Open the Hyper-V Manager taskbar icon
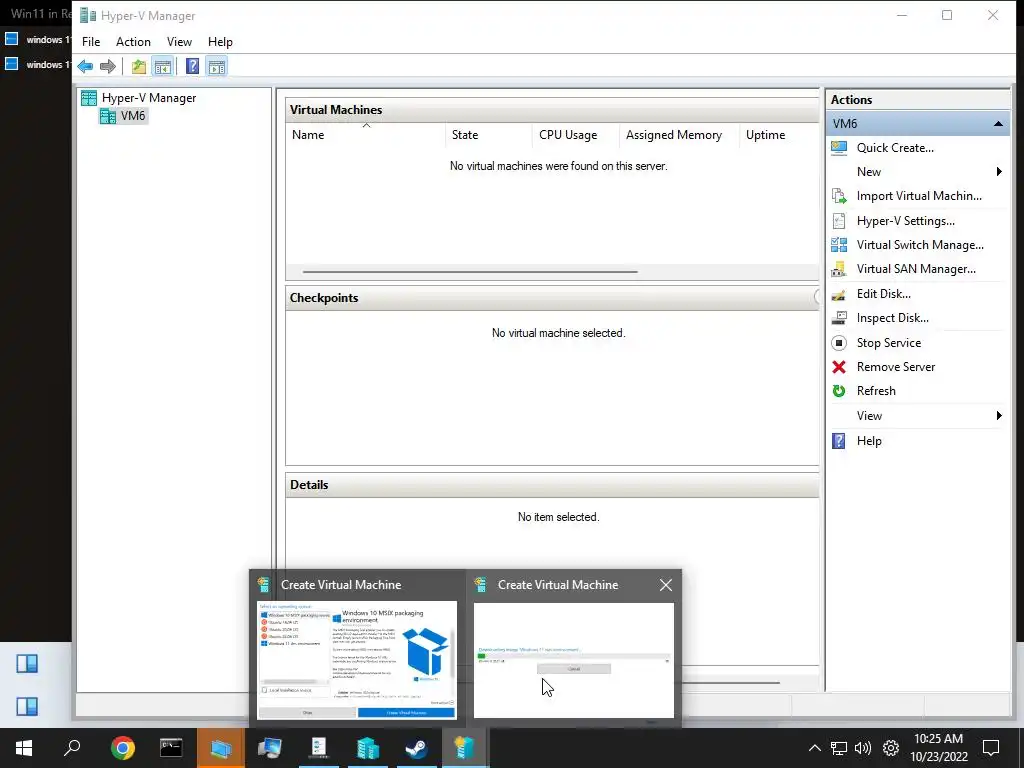 [367, 748]
